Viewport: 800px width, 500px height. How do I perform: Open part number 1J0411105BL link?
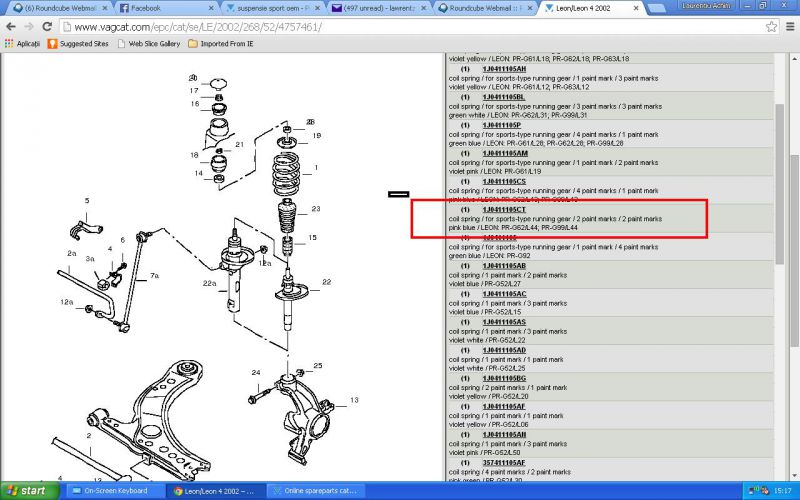(504, 97)
